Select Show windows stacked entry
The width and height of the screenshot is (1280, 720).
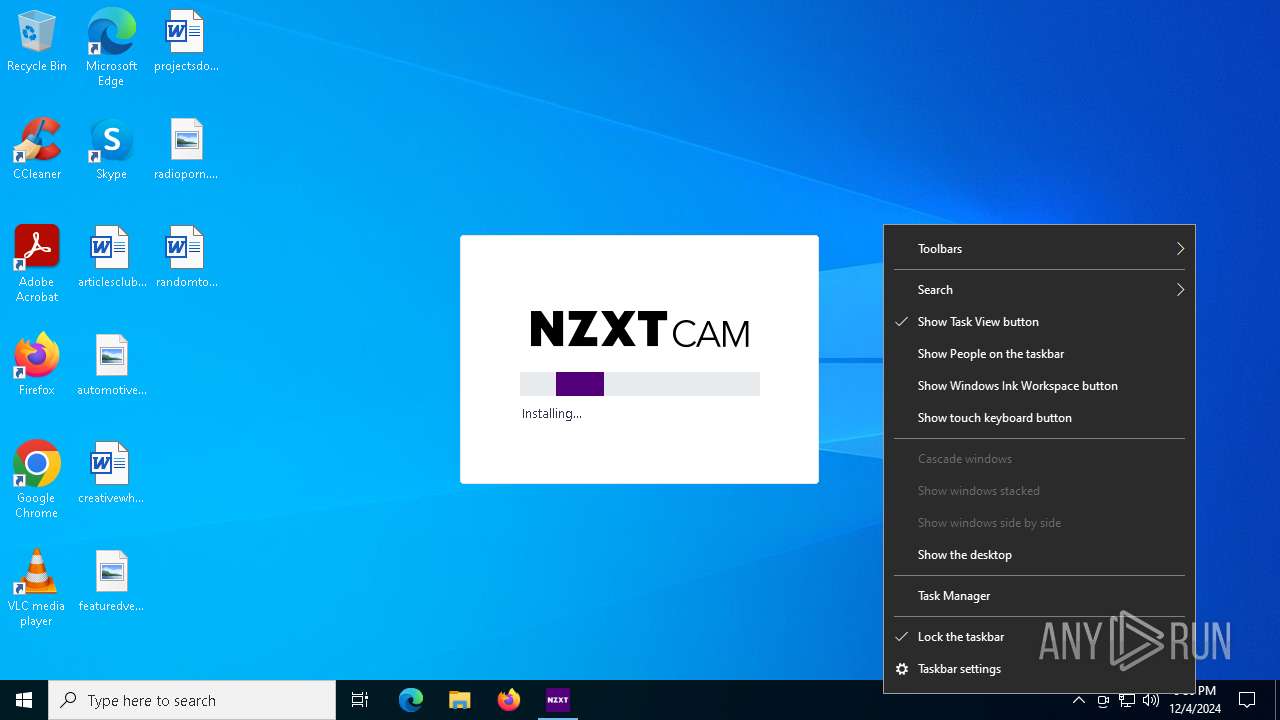coord(1039,491)
